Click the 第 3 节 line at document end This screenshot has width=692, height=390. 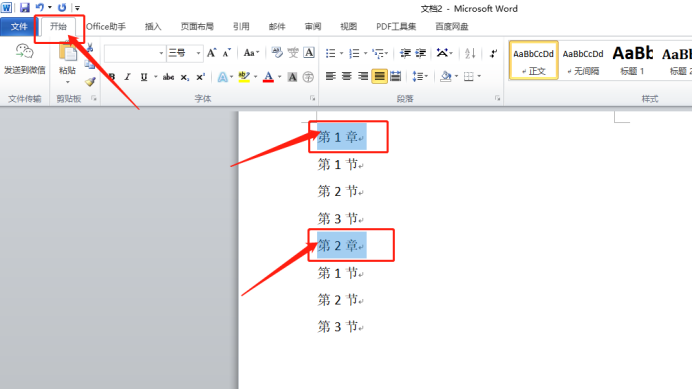pyautogui.click(x=340, y=326)
